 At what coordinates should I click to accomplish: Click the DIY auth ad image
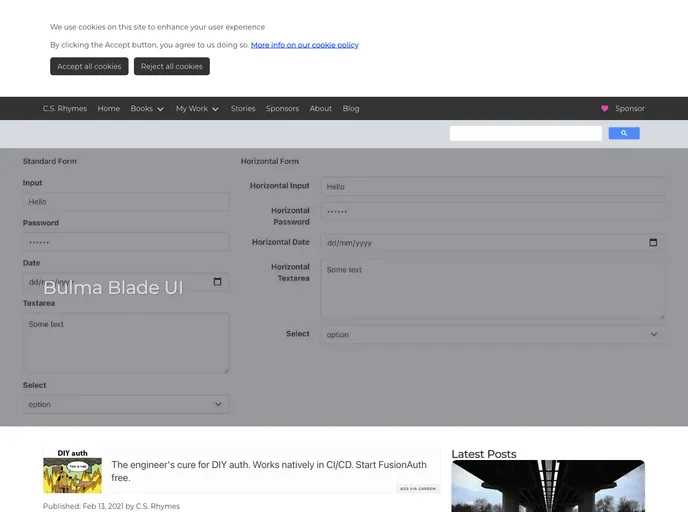pyautogui.click(x=72, y=471)
